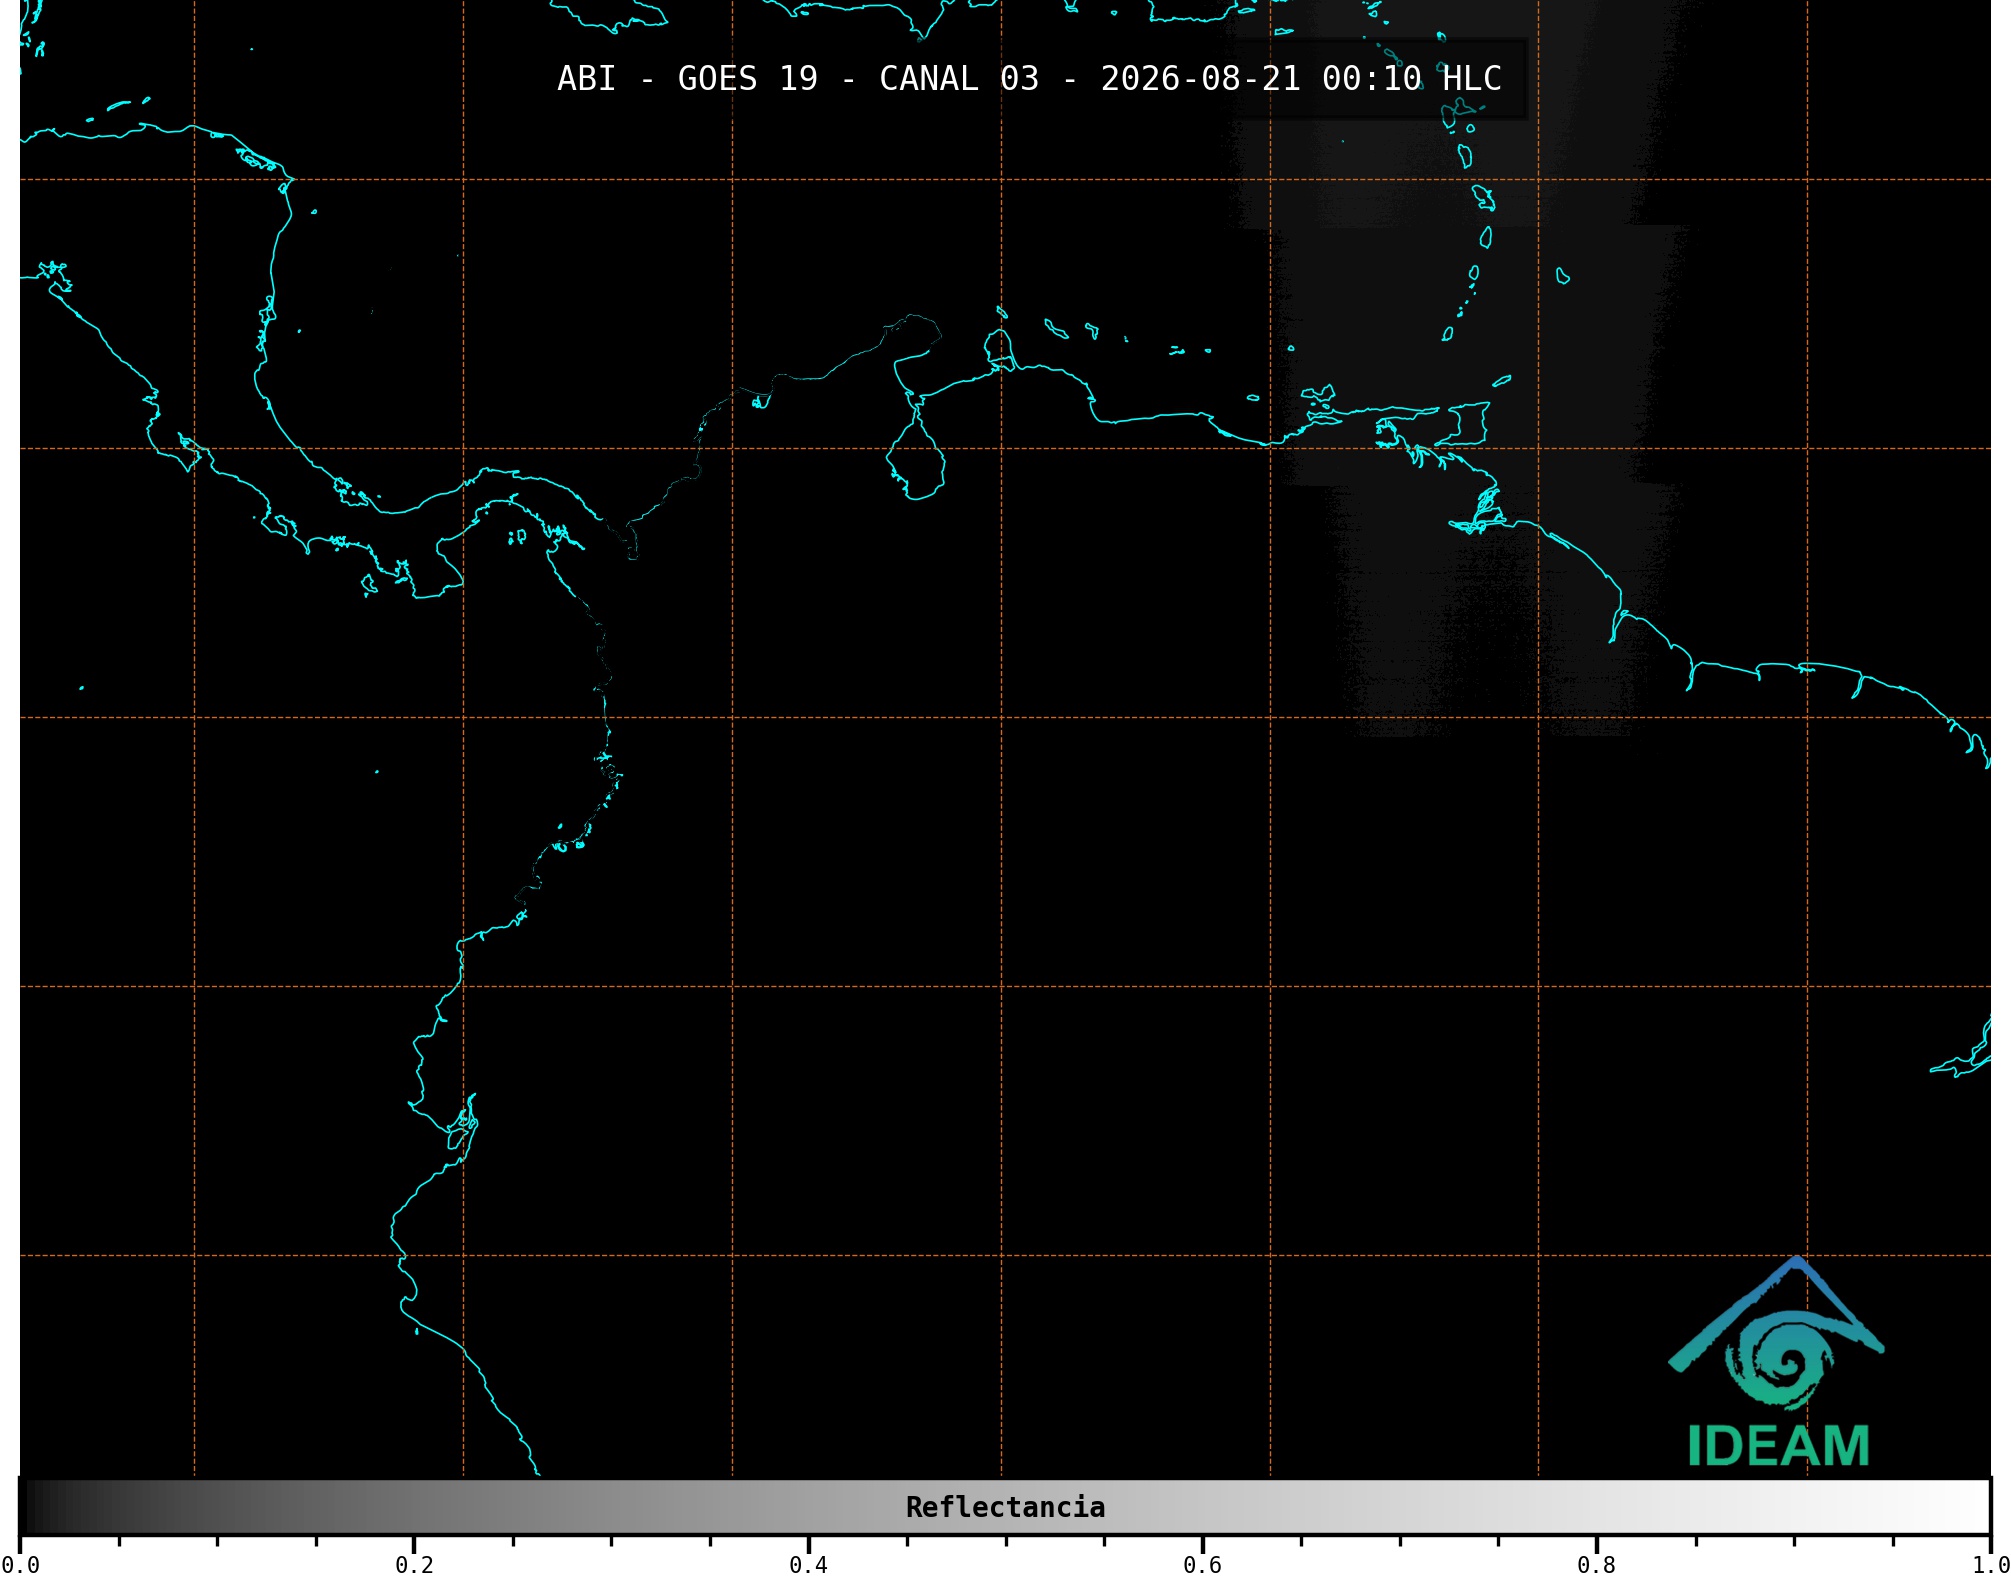
Task: Click the 00:10 HLC time in the title
Action: coord(1412,78)
